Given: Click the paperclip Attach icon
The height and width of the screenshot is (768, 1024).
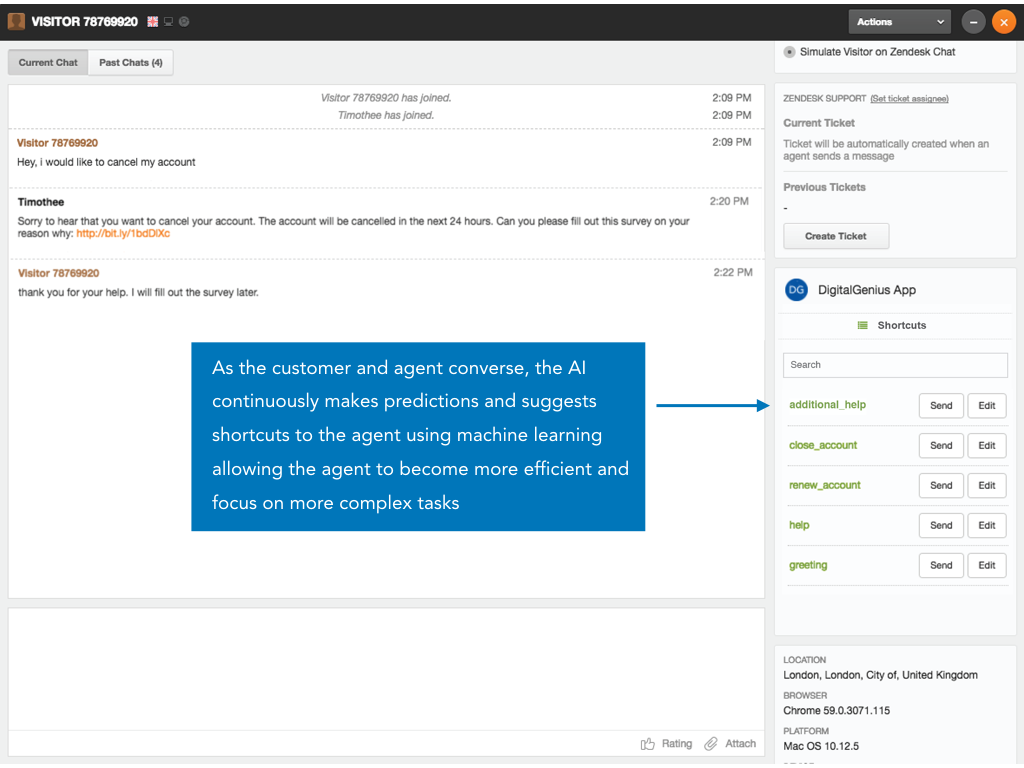Looking at the screenshot, I should click(x=711, y=743).
